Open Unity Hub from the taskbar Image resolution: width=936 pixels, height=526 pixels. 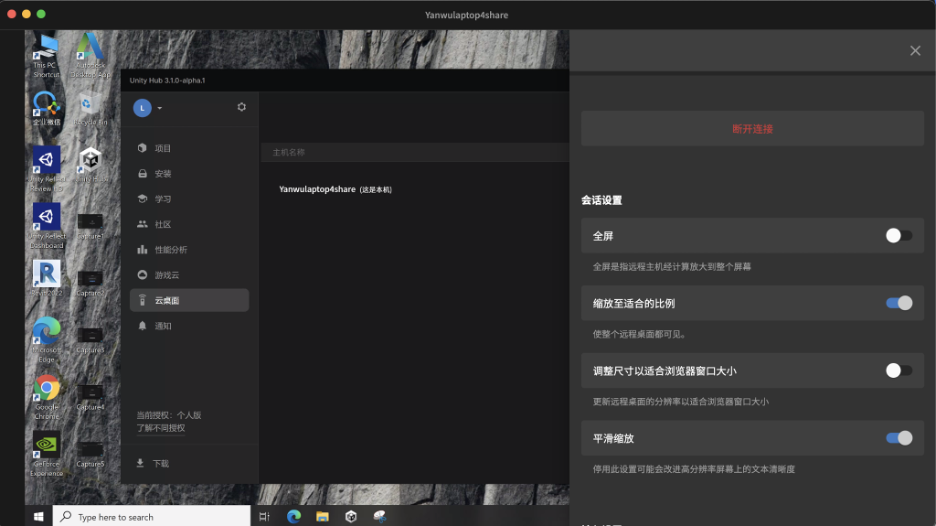351,516
